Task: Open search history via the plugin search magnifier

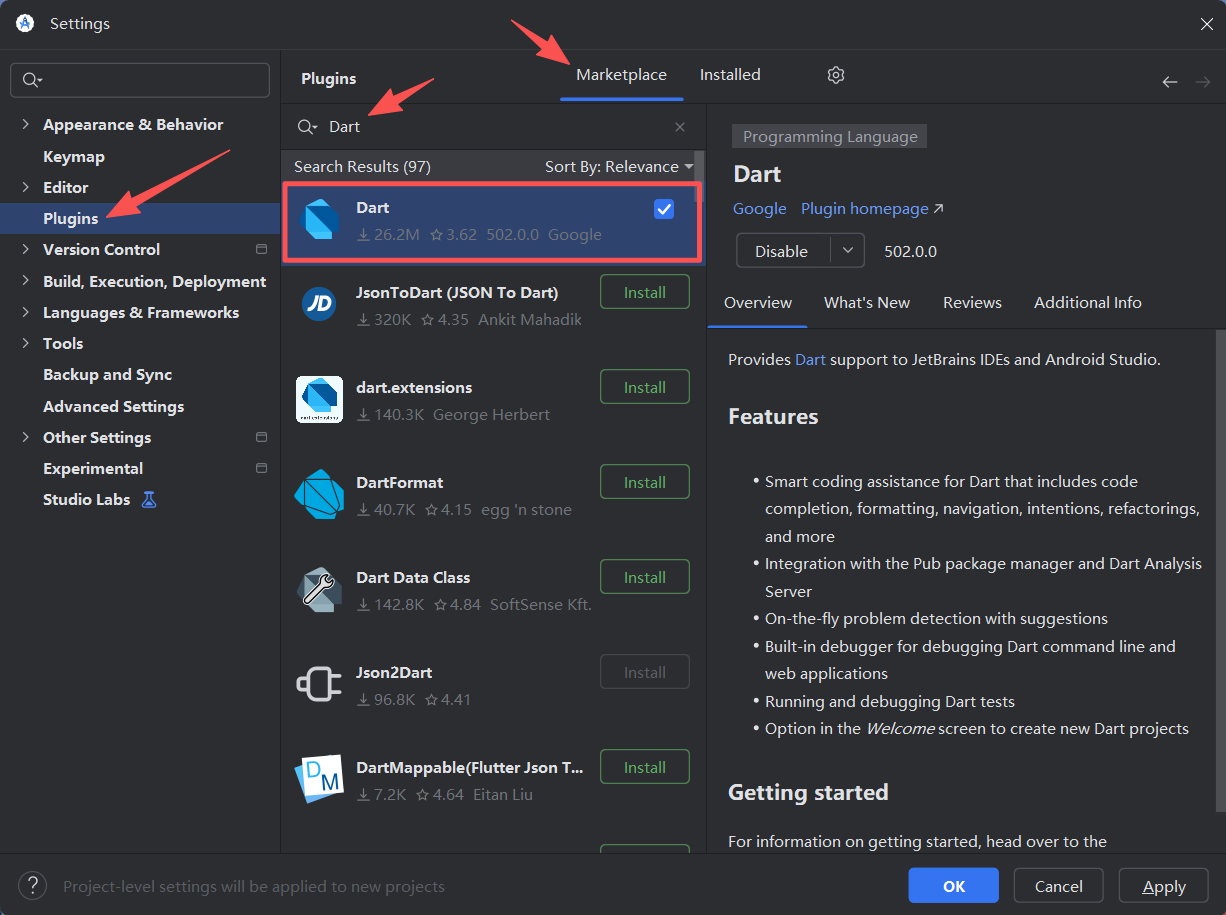Action: coord(307,127)
